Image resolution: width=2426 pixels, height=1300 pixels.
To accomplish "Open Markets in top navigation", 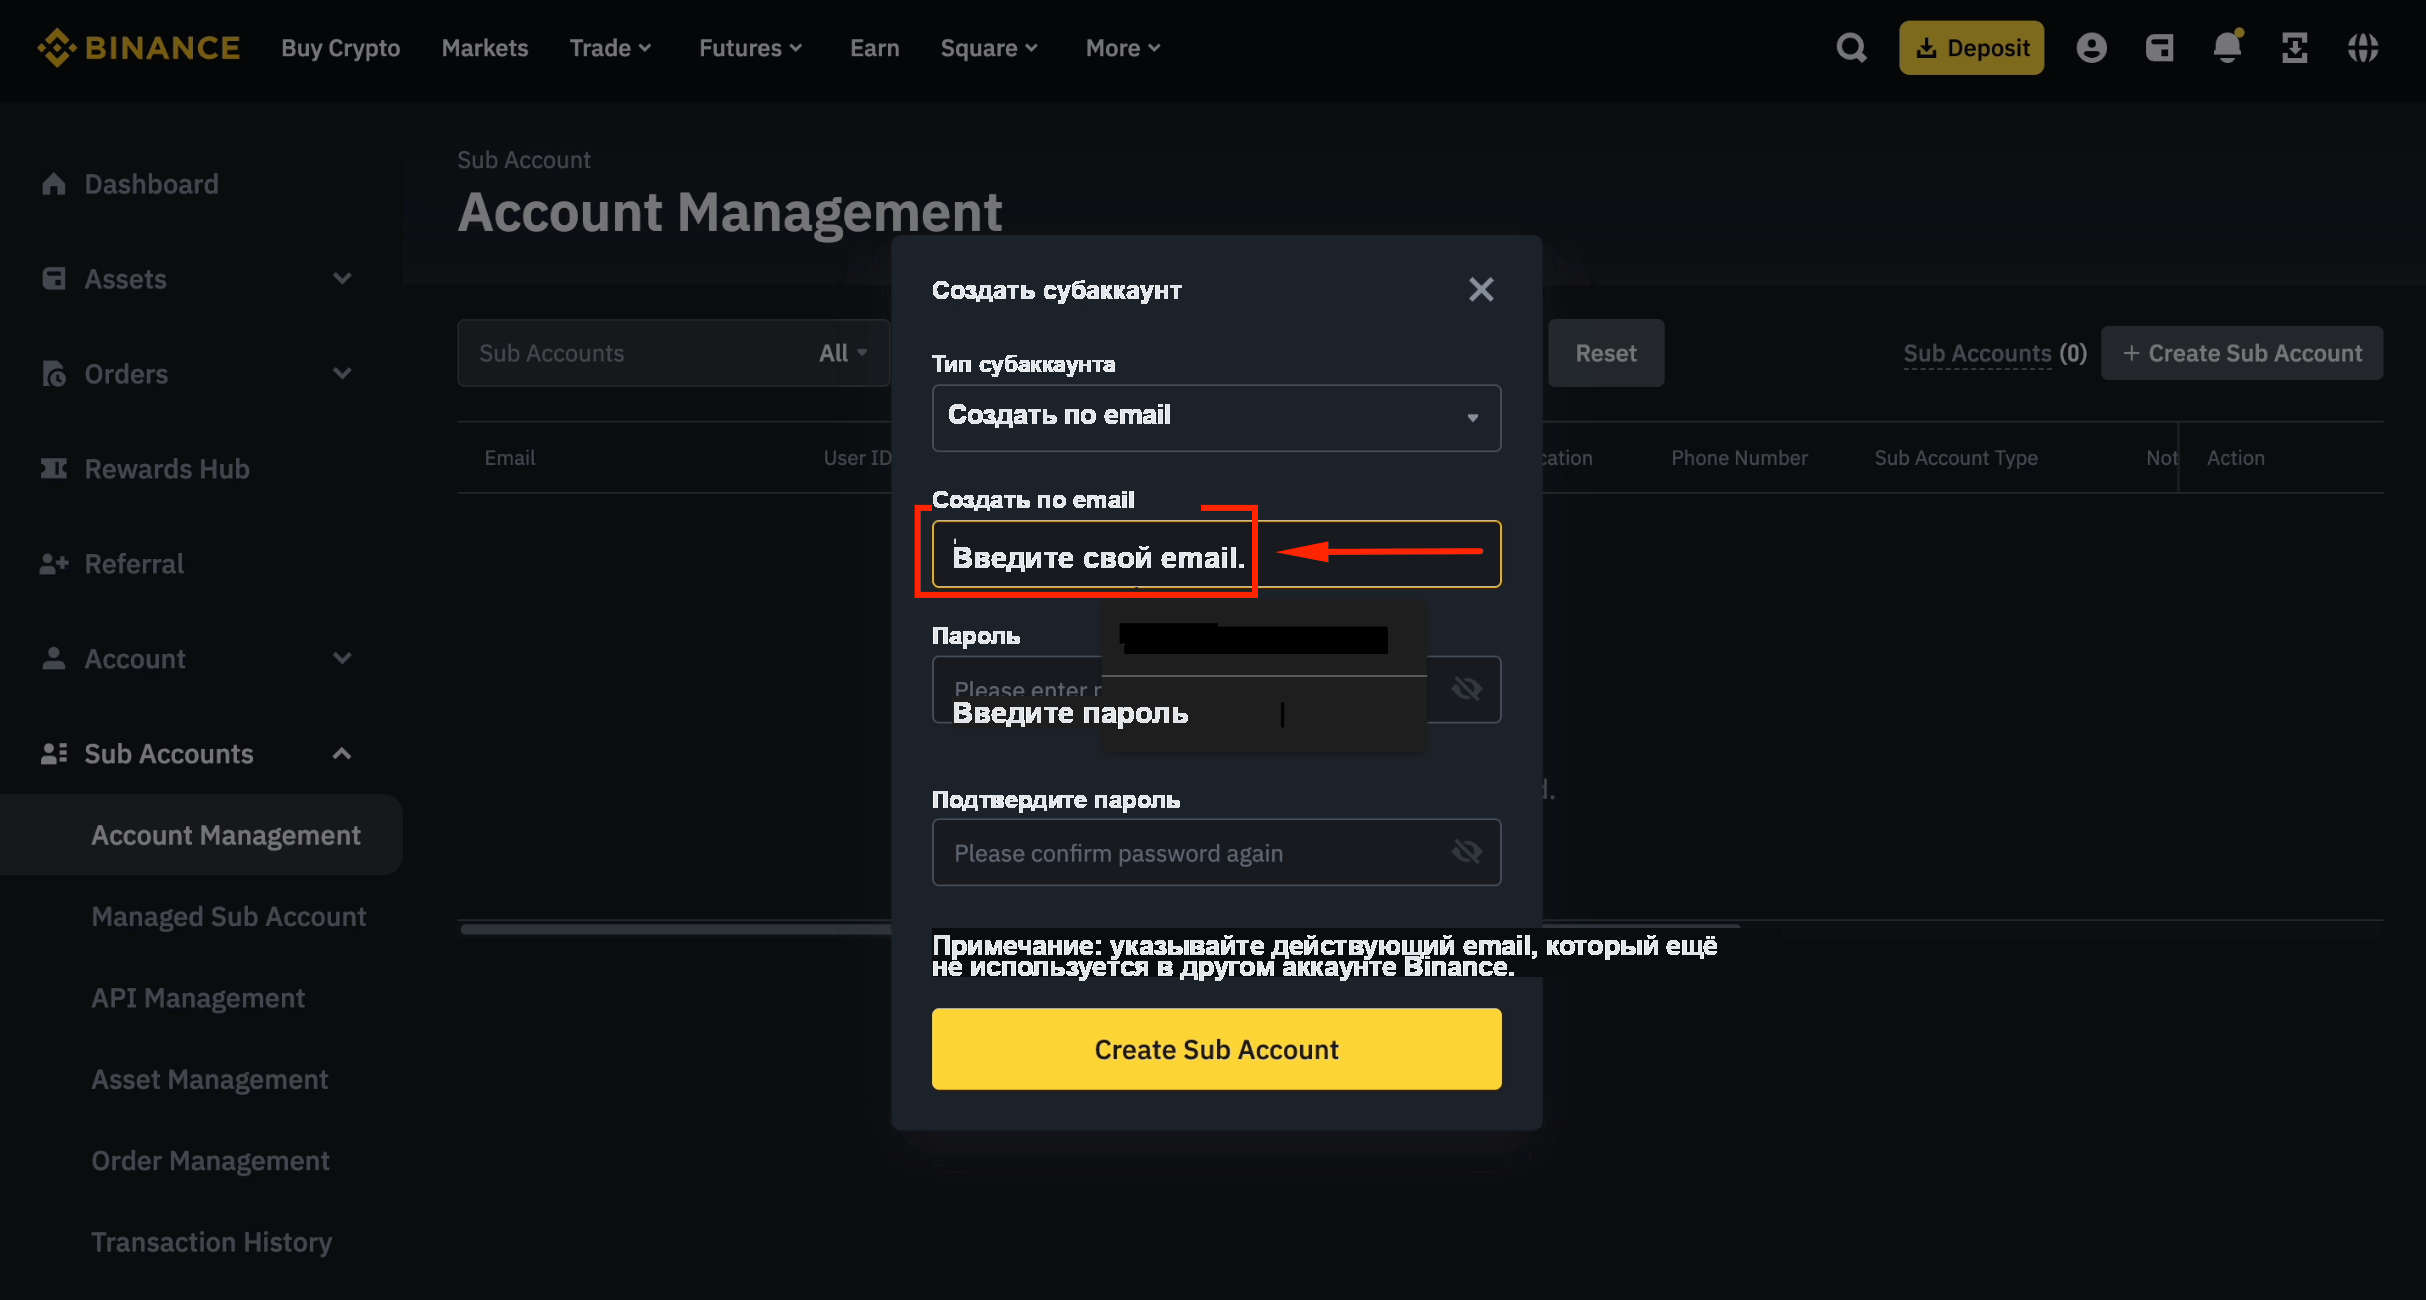I will click(x=485, y=48).
